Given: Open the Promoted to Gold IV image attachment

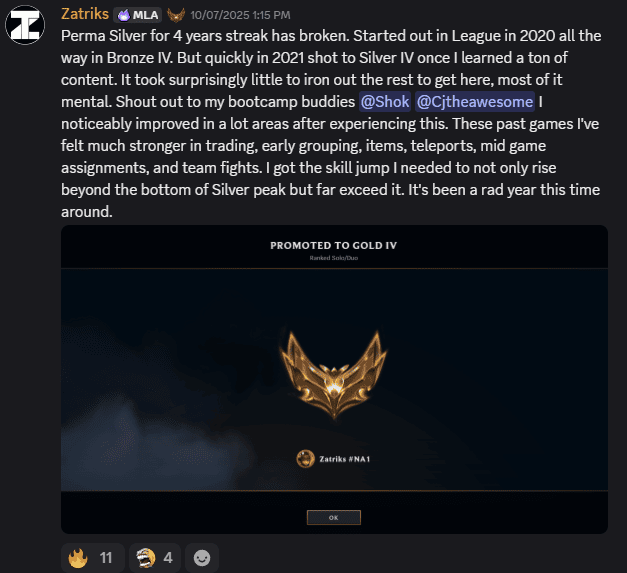Looking at the screenshot, I should tap(334, 379).
